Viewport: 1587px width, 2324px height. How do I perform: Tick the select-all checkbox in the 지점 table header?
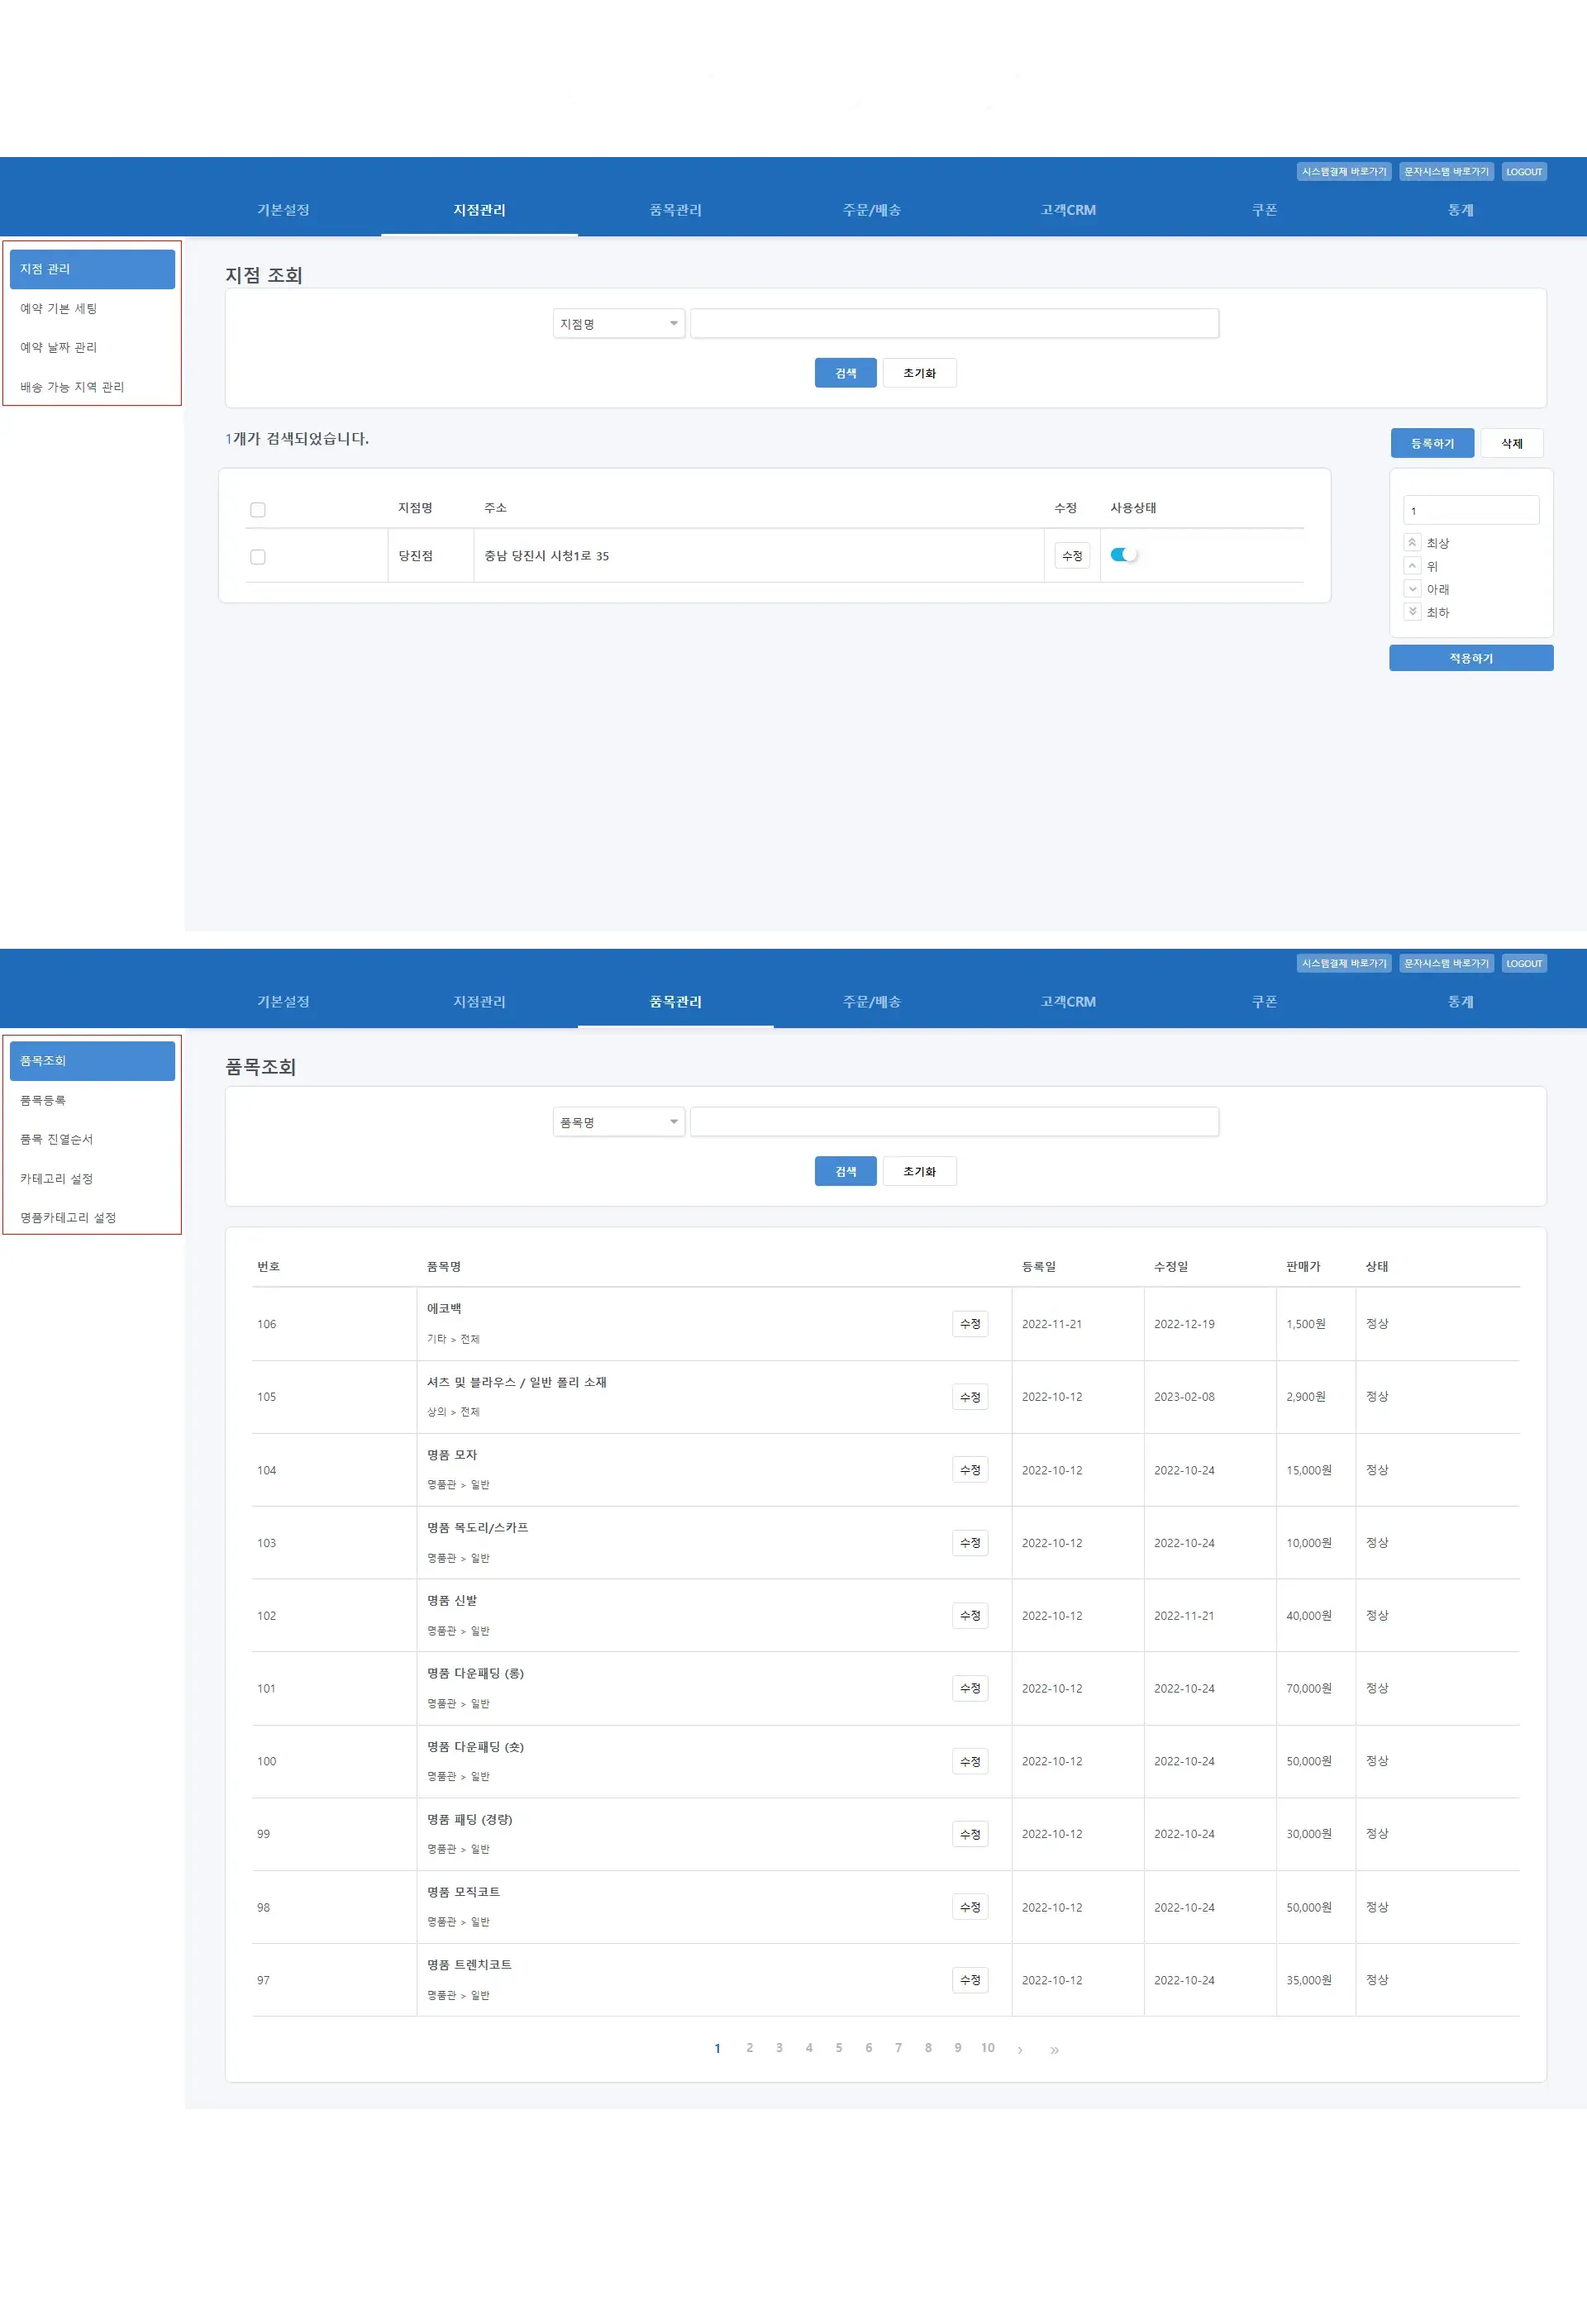258,509
